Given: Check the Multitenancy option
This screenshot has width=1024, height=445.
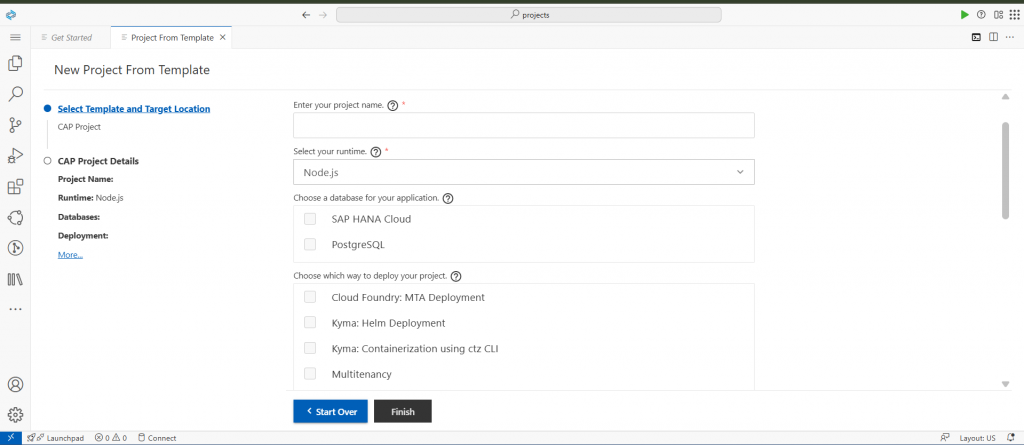Looking at the screenshot, I should (310, 374).
